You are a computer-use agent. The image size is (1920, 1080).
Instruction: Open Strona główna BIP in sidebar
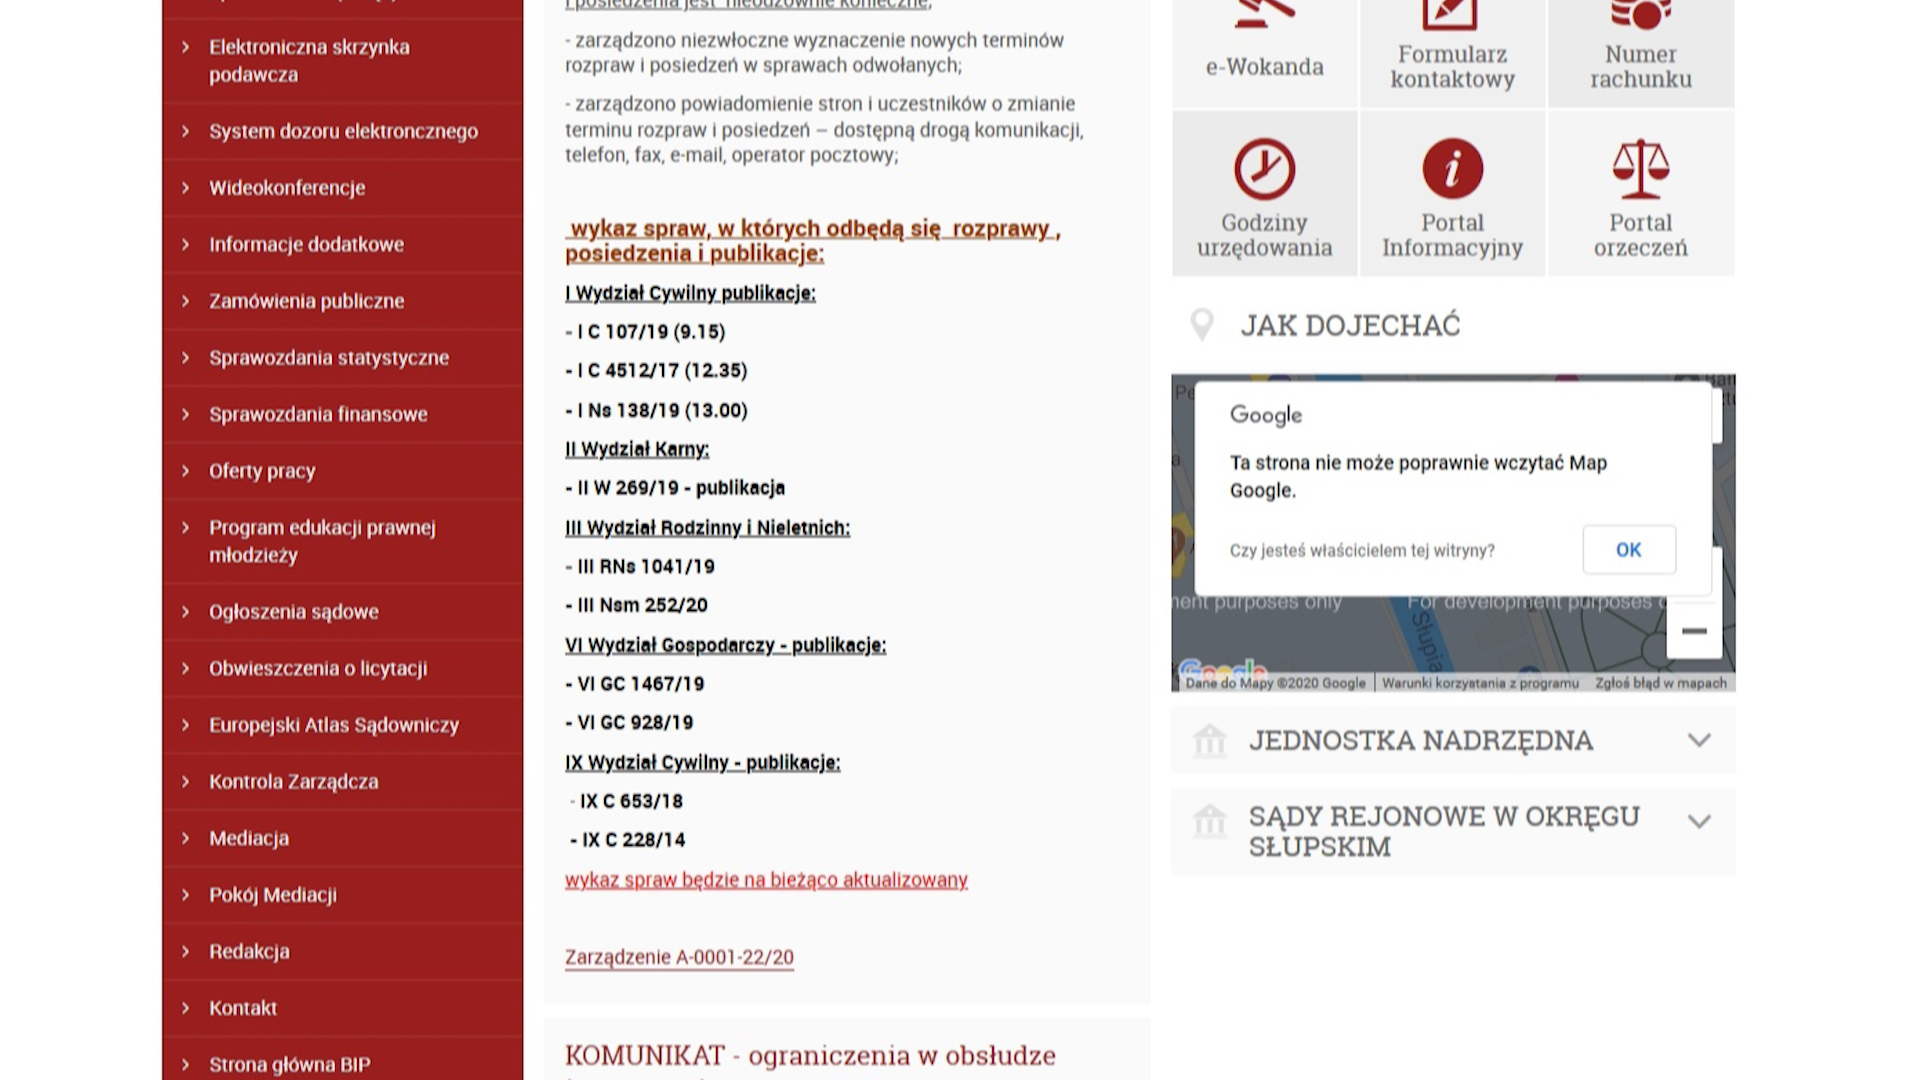[342, 1060]
